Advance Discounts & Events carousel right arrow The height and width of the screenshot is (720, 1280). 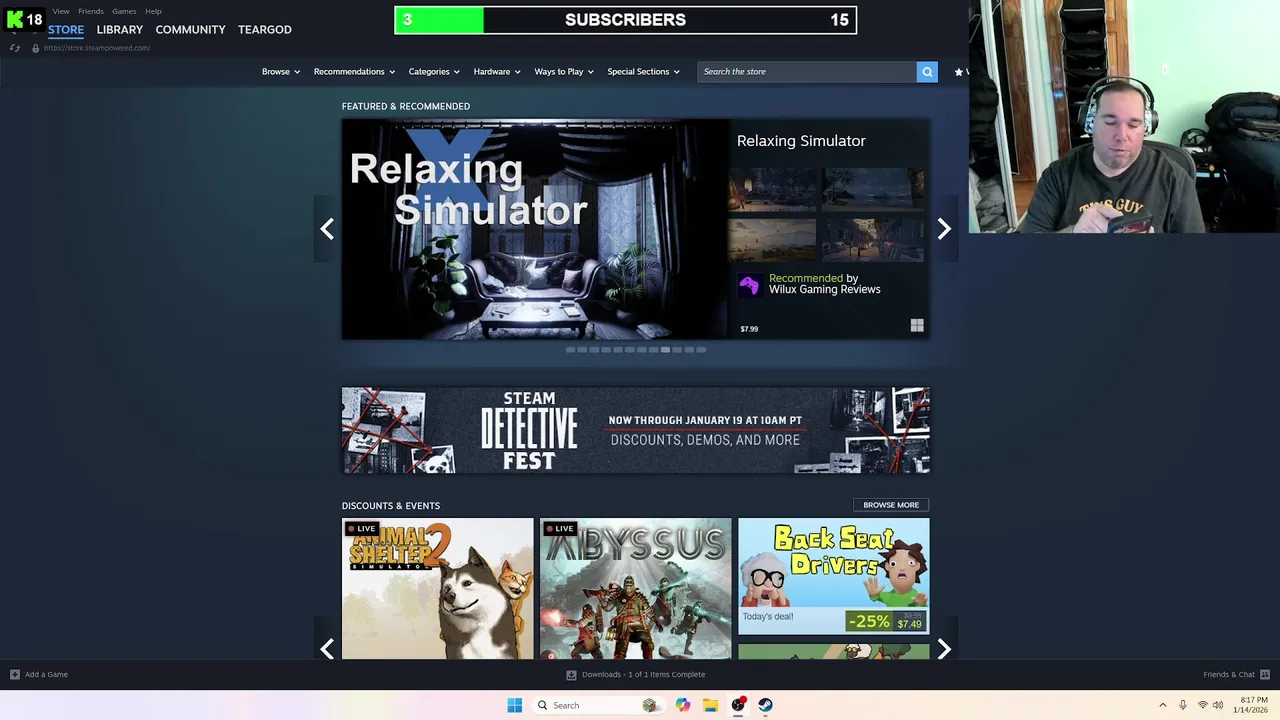943,650
